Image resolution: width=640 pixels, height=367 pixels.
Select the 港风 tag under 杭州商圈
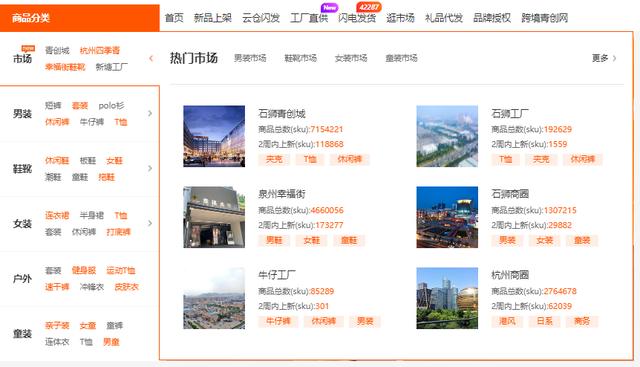point(507,321)
